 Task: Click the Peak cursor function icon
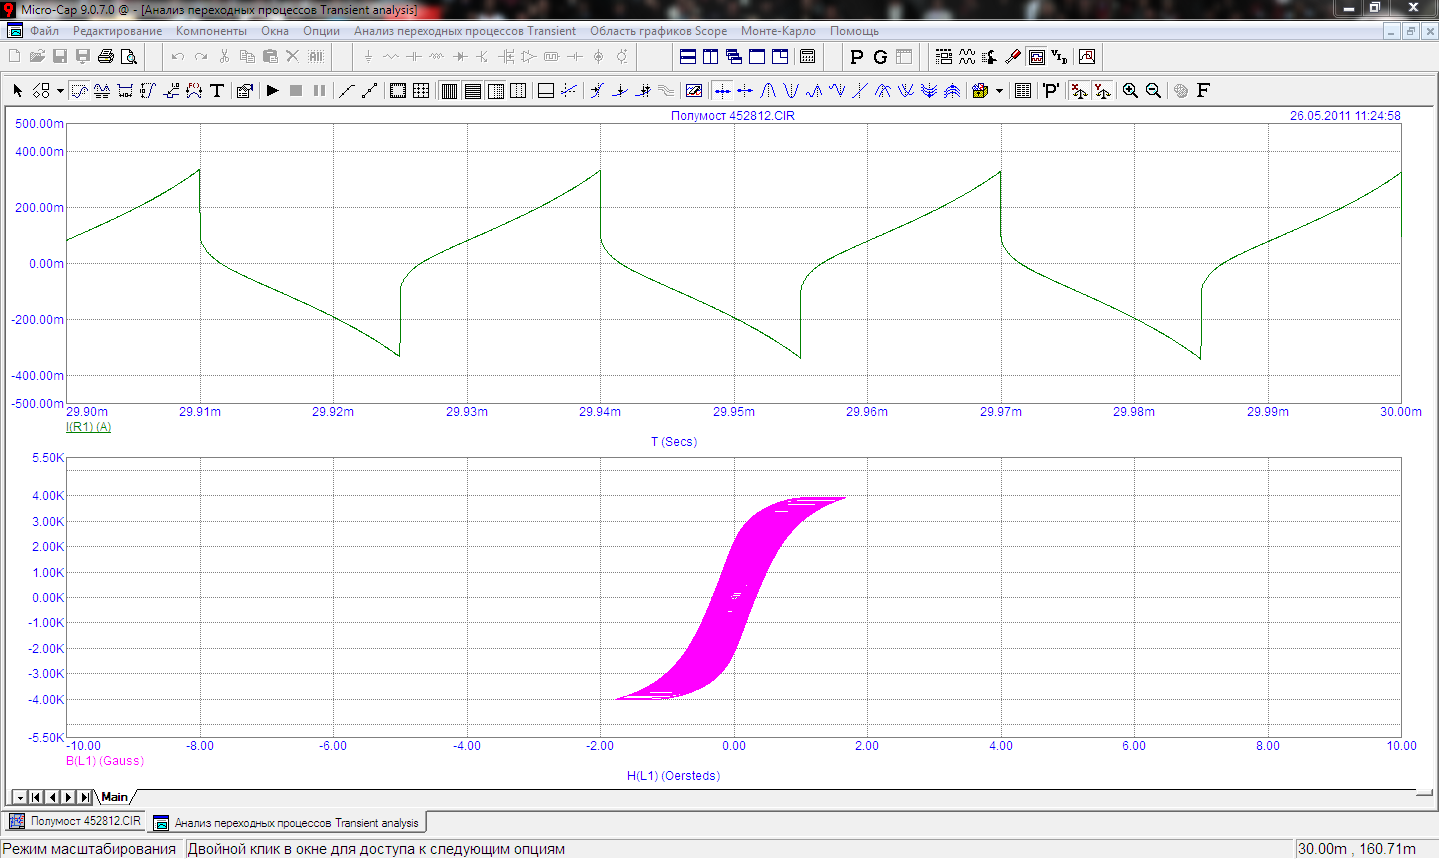[x=768, y=91]
